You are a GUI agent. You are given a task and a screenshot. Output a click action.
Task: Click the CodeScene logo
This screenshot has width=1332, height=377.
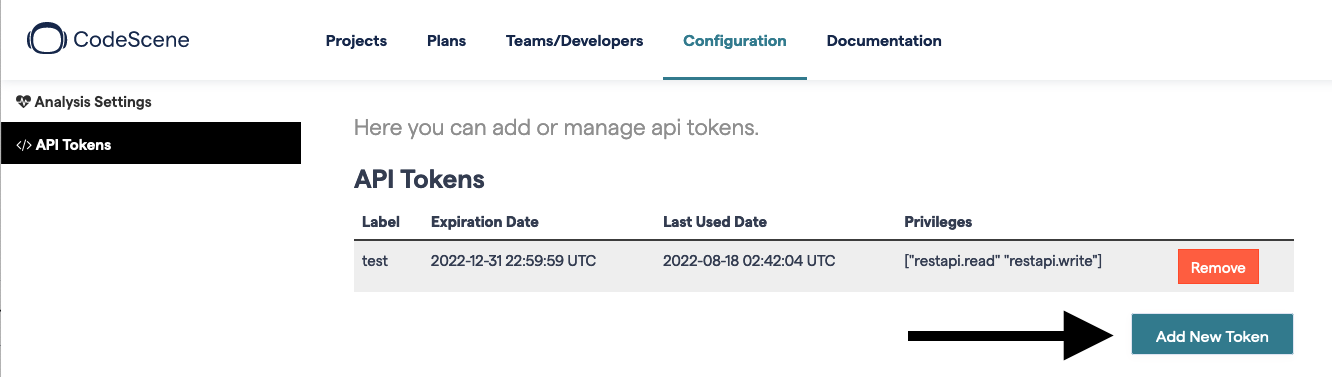click(x=108, y=40)
